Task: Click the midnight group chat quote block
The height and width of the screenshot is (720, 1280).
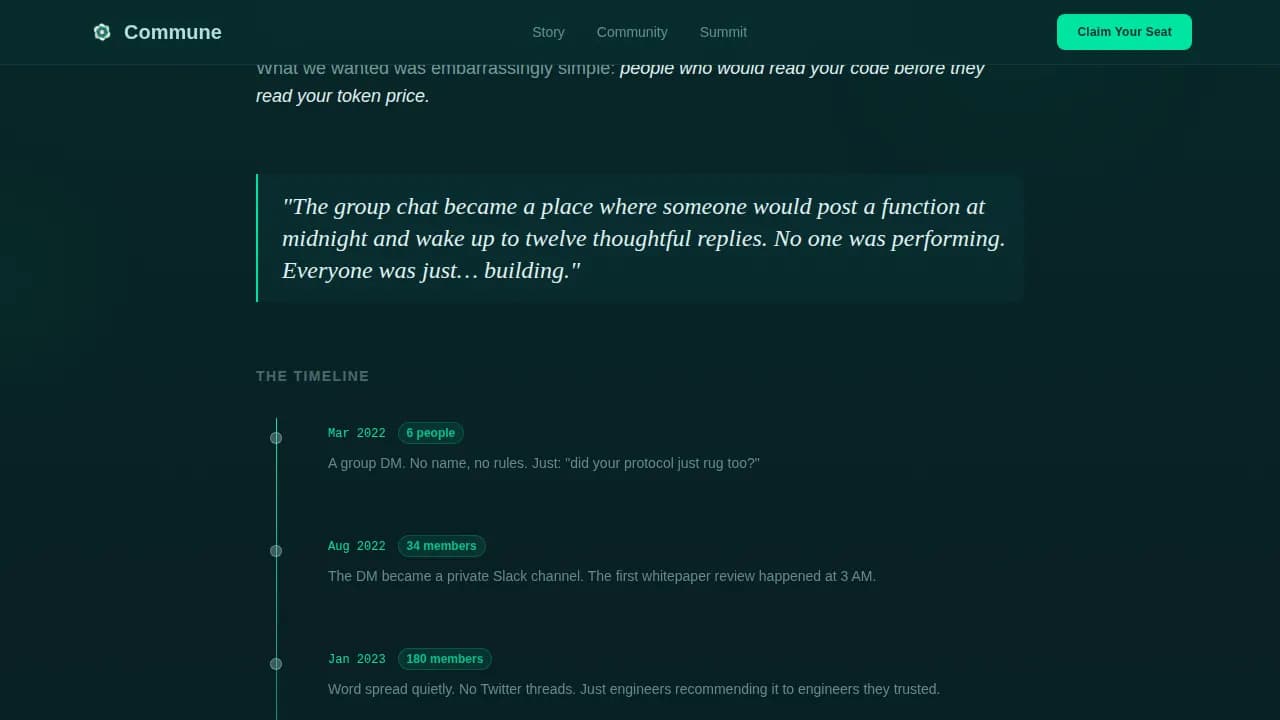Action: click(640, 238)
